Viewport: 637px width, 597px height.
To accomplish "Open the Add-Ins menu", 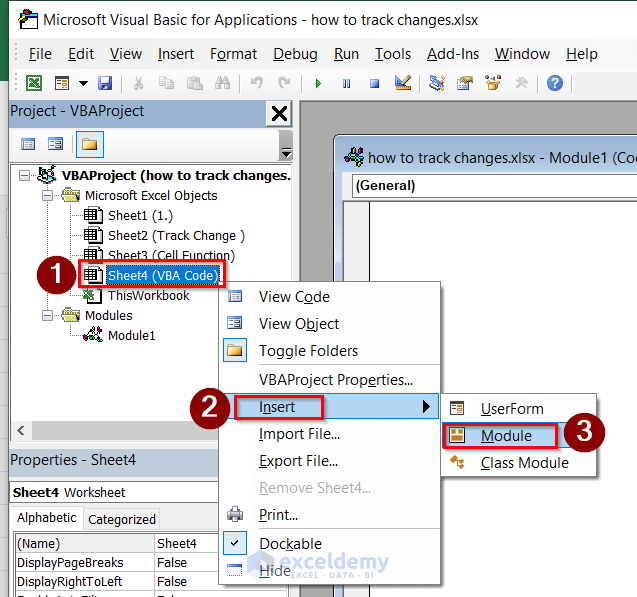I will click(453, 54).
